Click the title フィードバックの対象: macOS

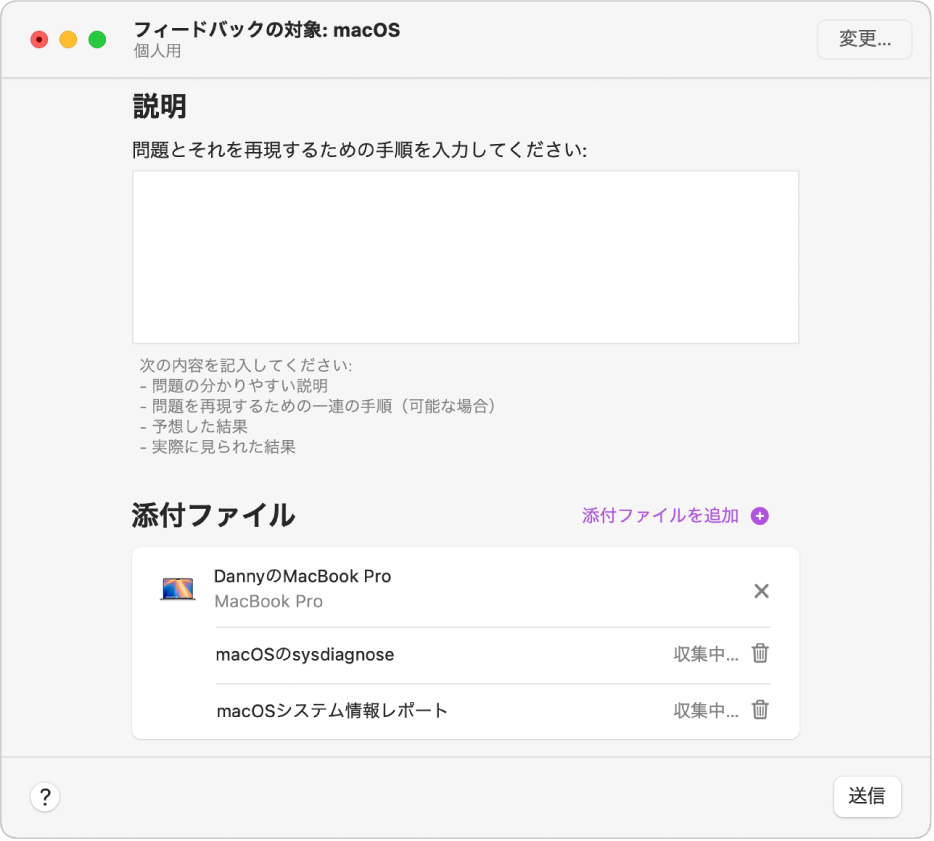(267, 30)
